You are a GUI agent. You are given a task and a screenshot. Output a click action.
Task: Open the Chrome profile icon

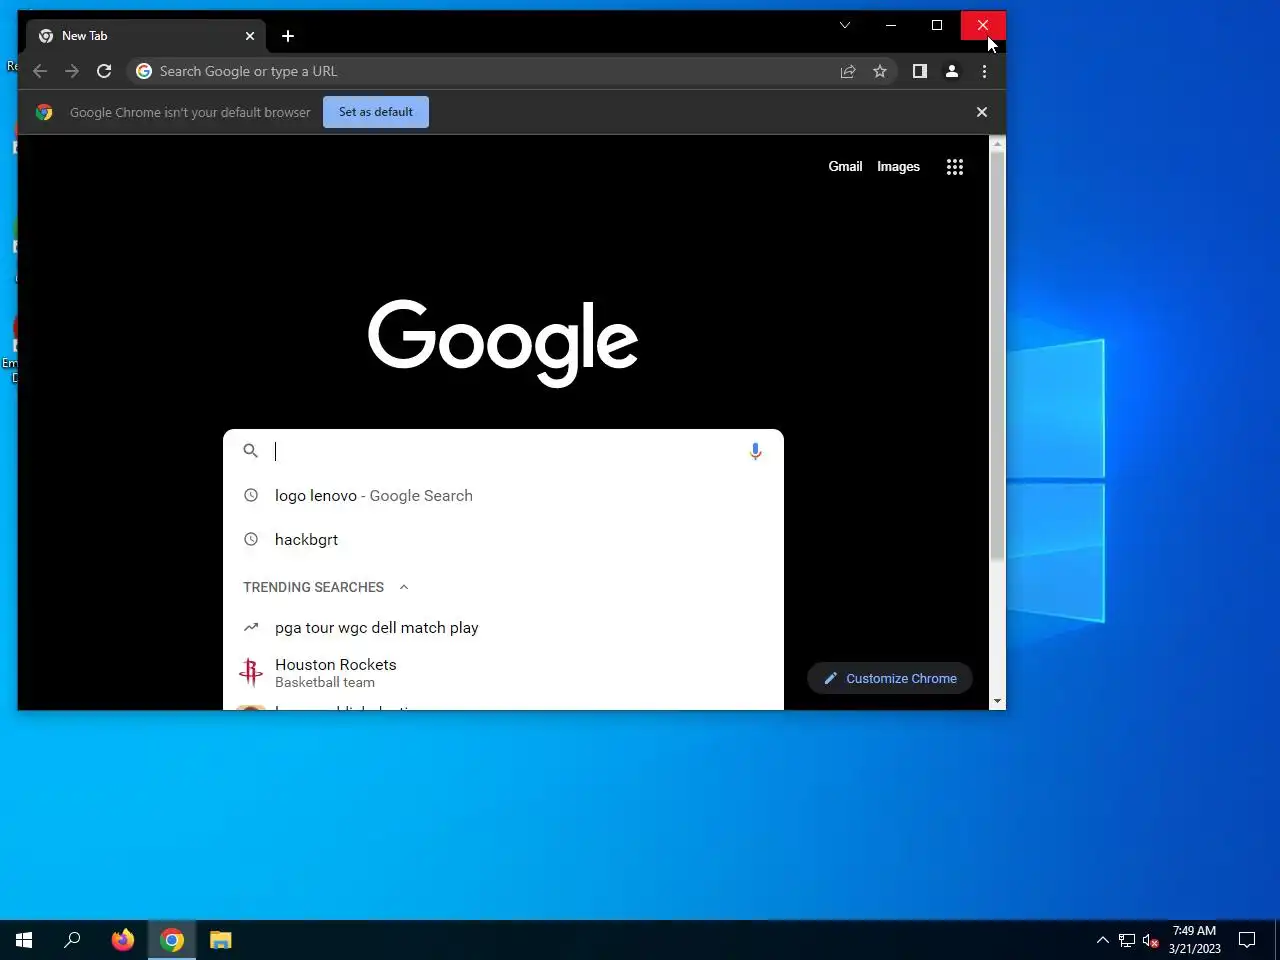click(952, 71)
